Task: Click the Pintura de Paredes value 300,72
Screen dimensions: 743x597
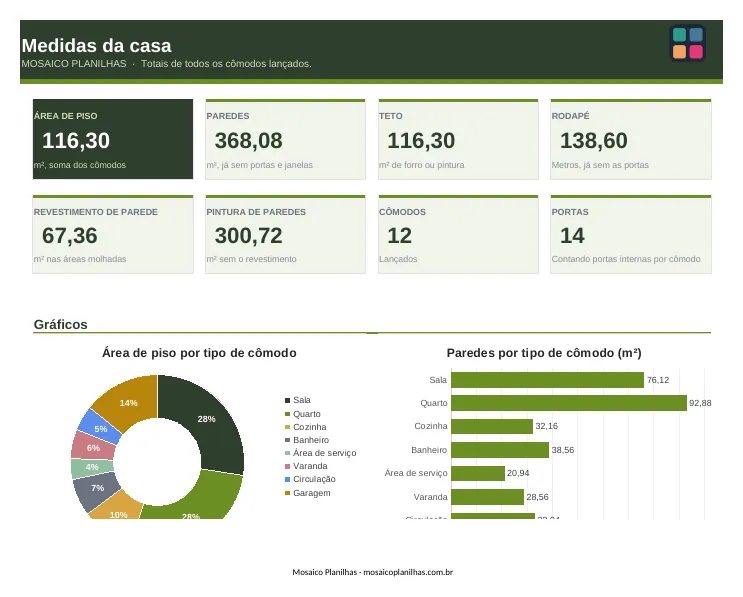Action: pyautogui.click(x=248, y=236)
